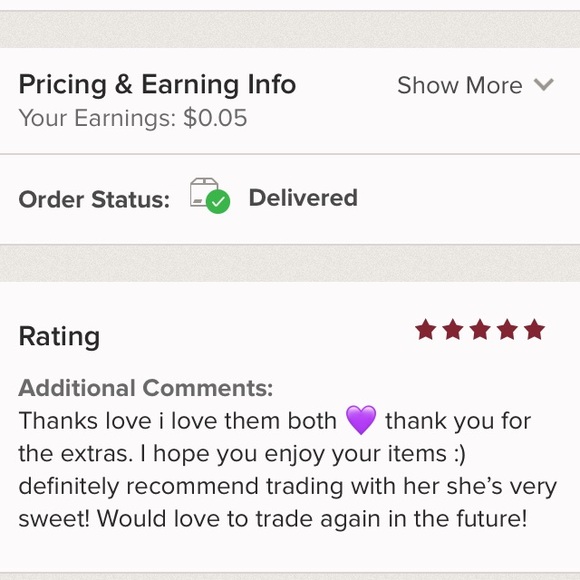Image resolution: width=580 pixels, height=580 pixels.
Task: Click the Additional Comments label
Action: 146,388
